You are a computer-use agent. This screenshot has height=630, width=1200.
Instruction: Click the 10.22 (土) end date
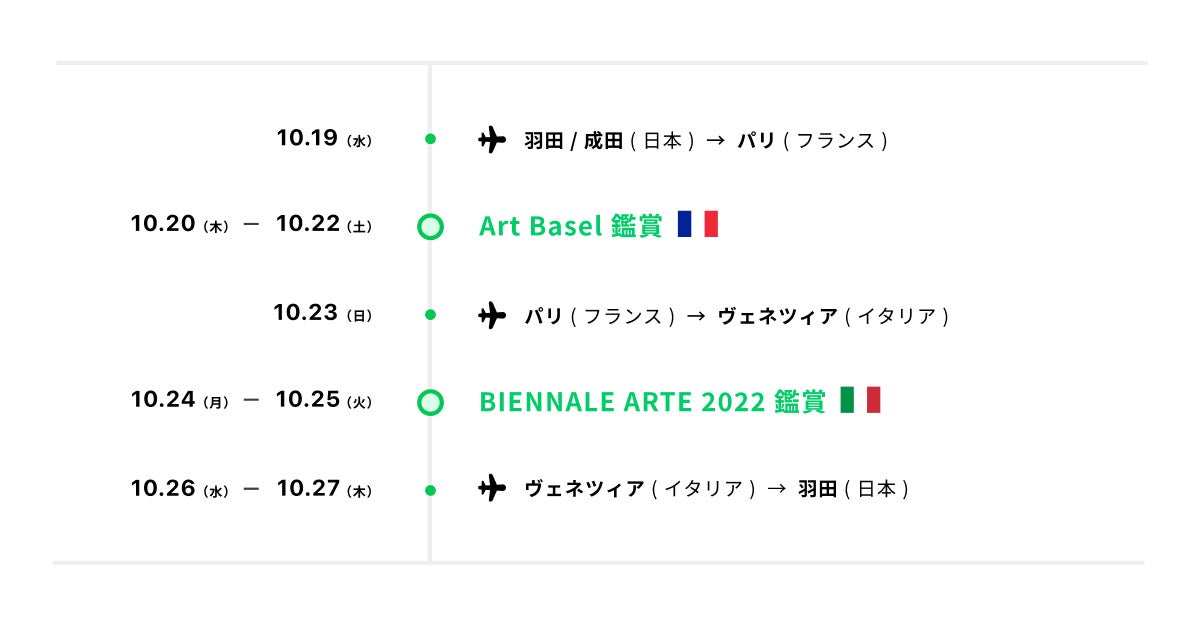(324, 225)
